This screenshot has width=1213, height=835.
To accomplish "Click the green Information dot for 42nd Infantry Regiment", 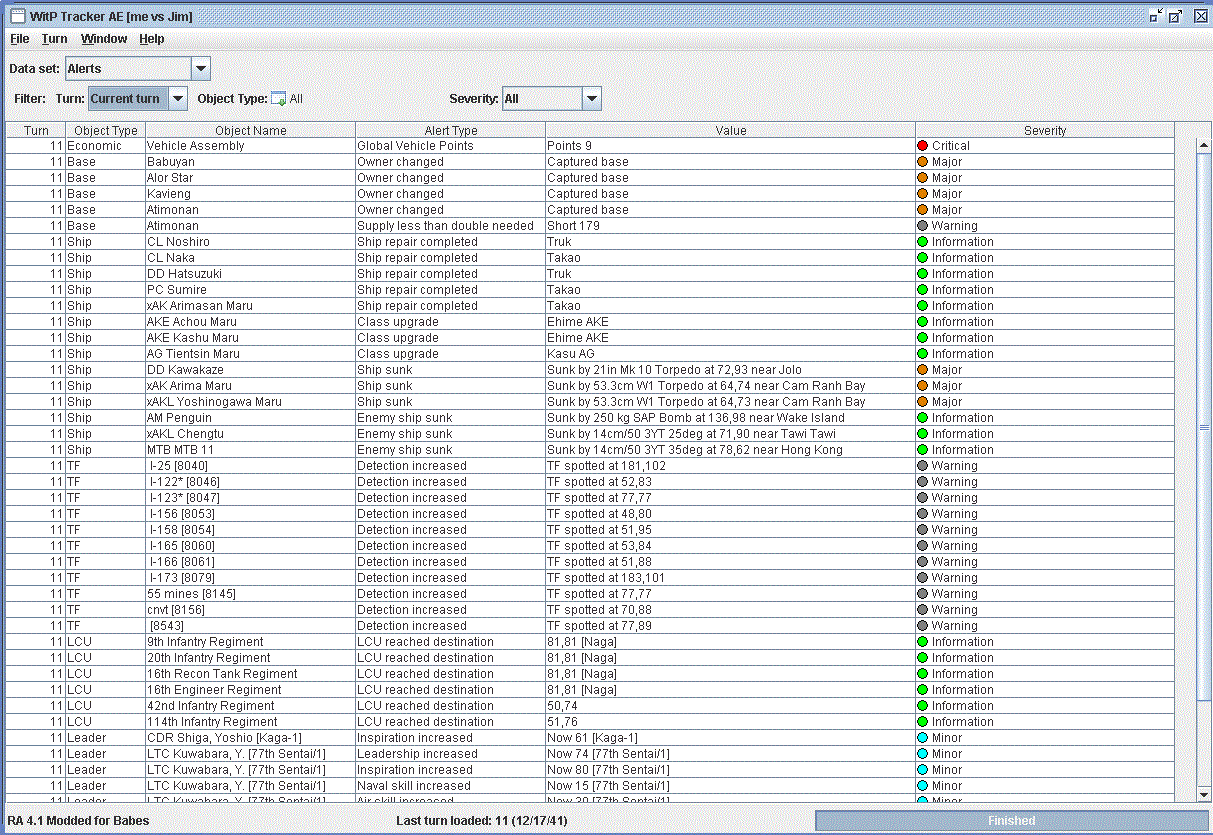I will (923, 706).
